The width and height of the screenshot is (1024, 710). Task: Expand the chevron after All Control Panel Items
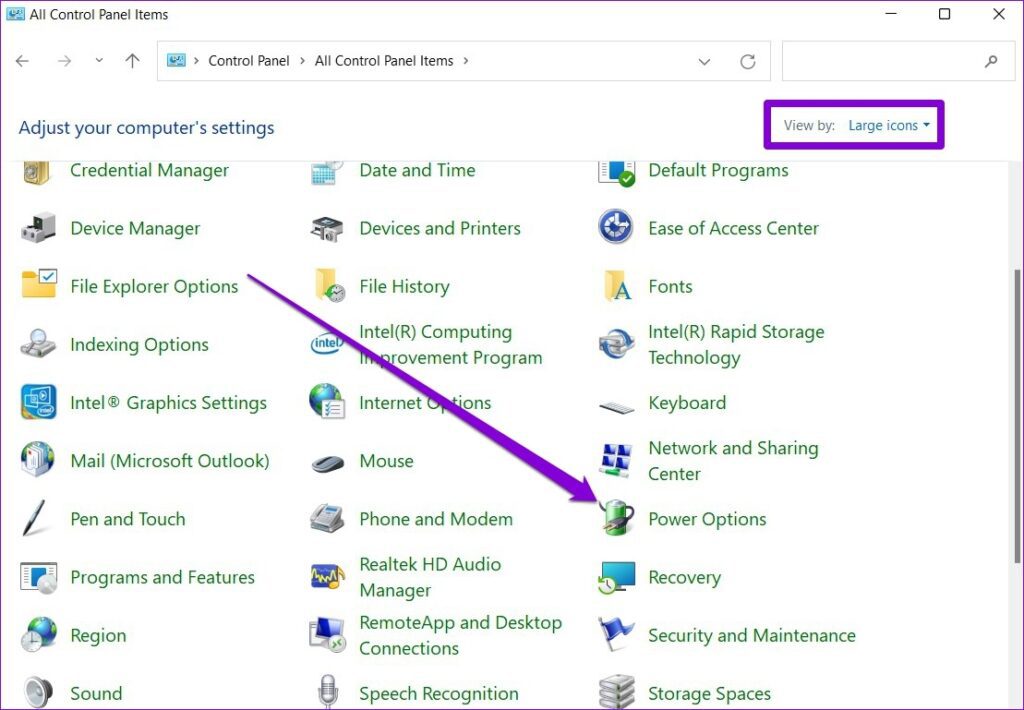pos(466,60)
